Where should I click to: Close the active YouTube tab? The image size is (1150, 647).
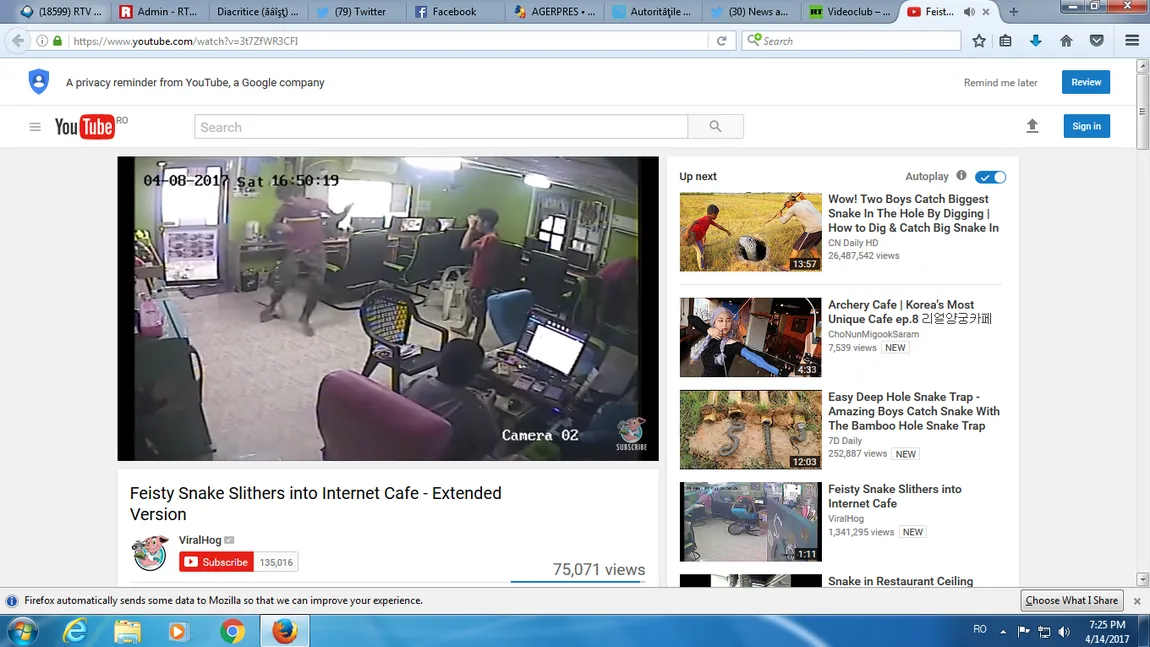click(986, 12)
